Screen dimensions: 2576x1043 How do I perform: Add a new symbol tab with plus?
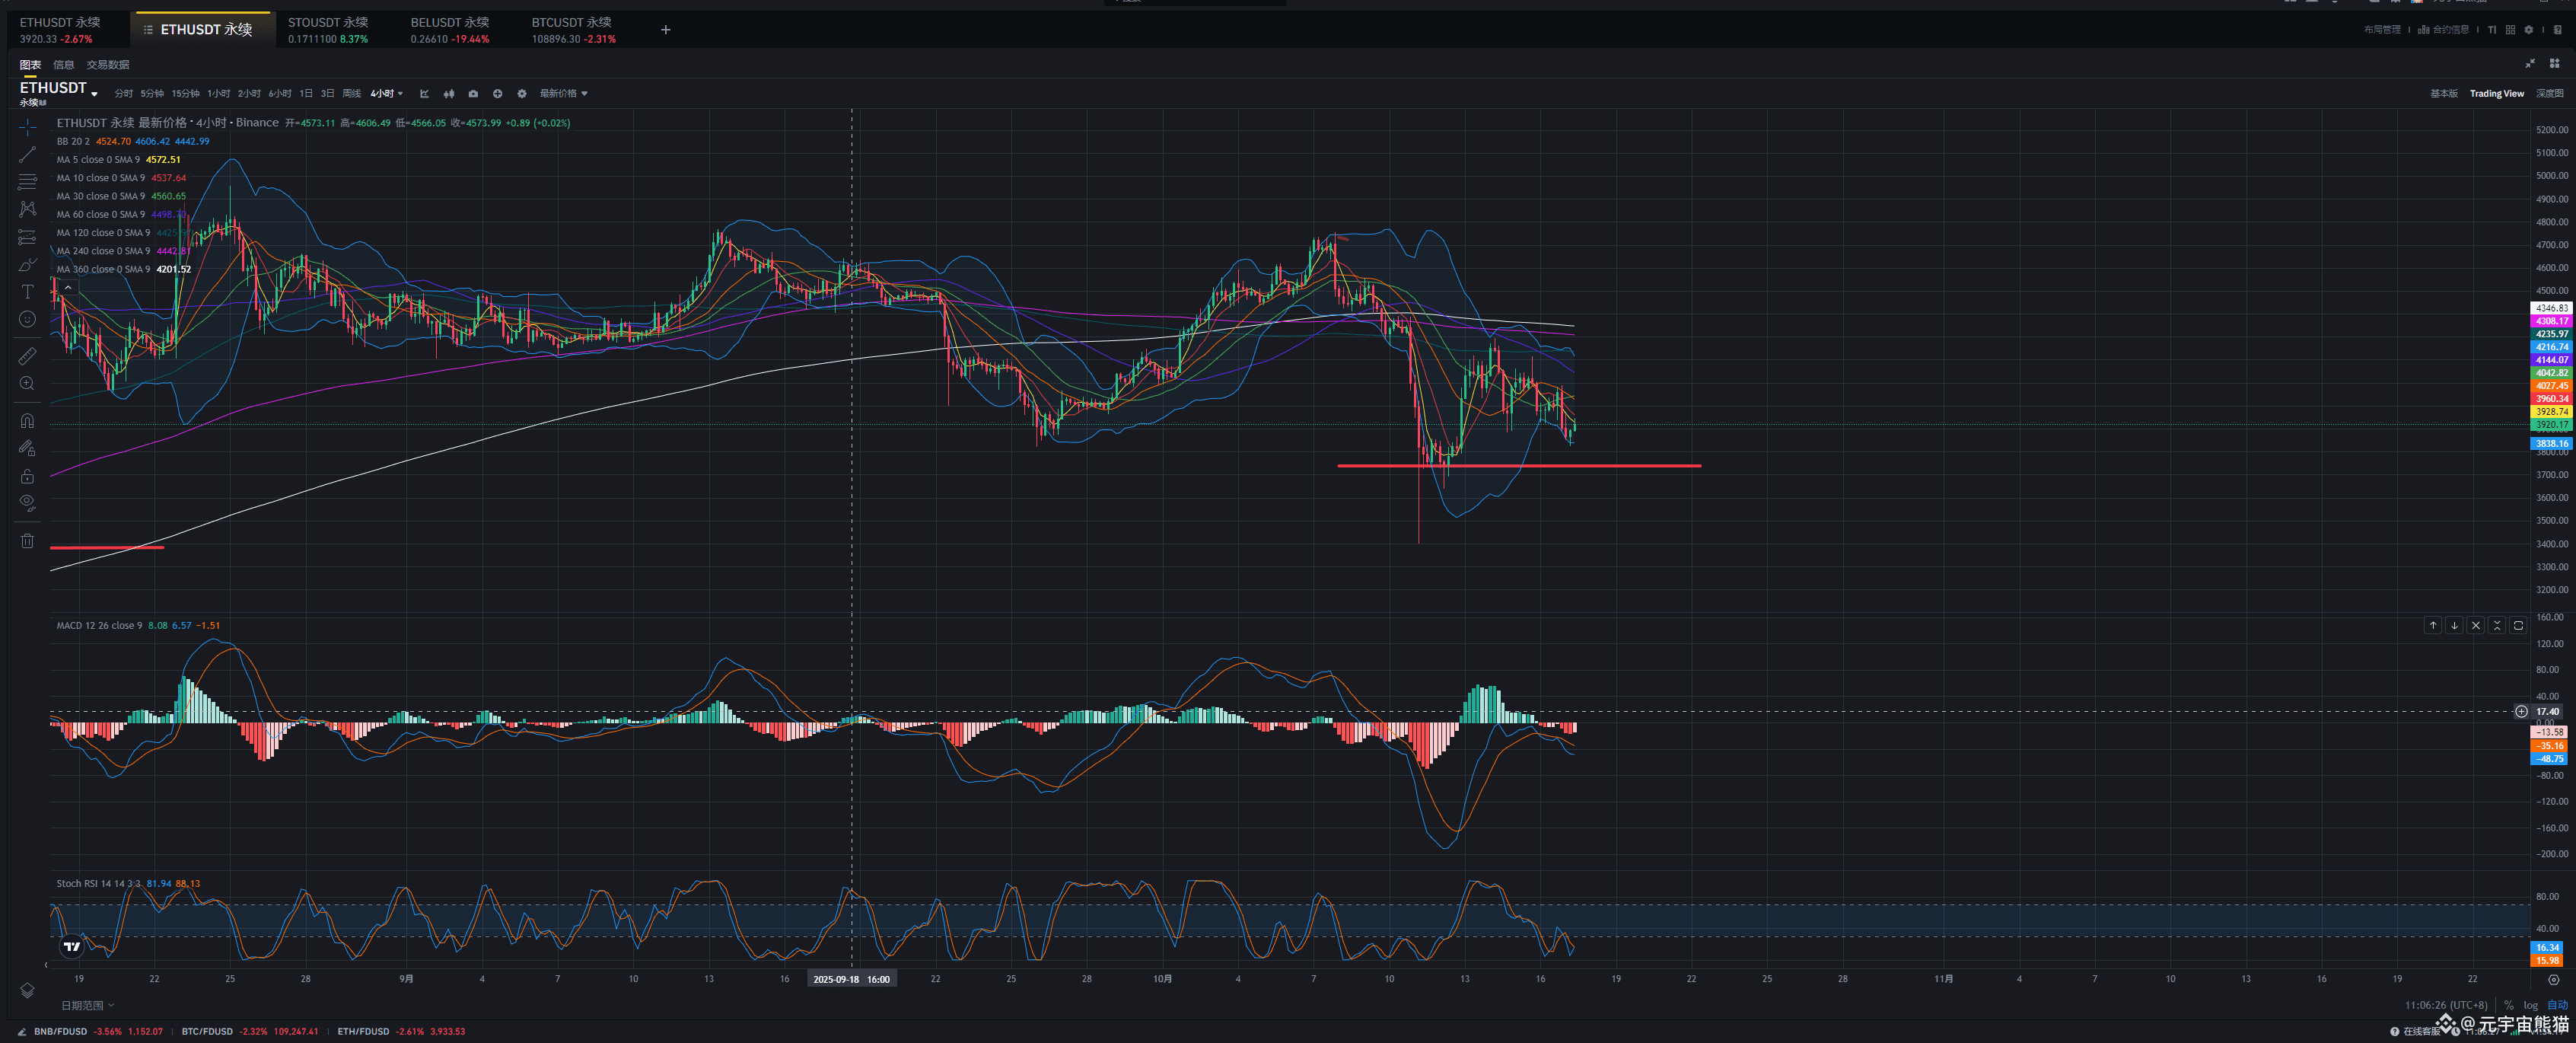(666, 30)
